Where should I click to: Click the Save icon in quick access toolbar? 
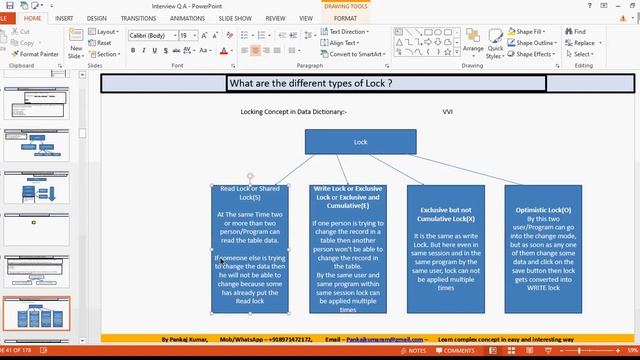[9, 6]
